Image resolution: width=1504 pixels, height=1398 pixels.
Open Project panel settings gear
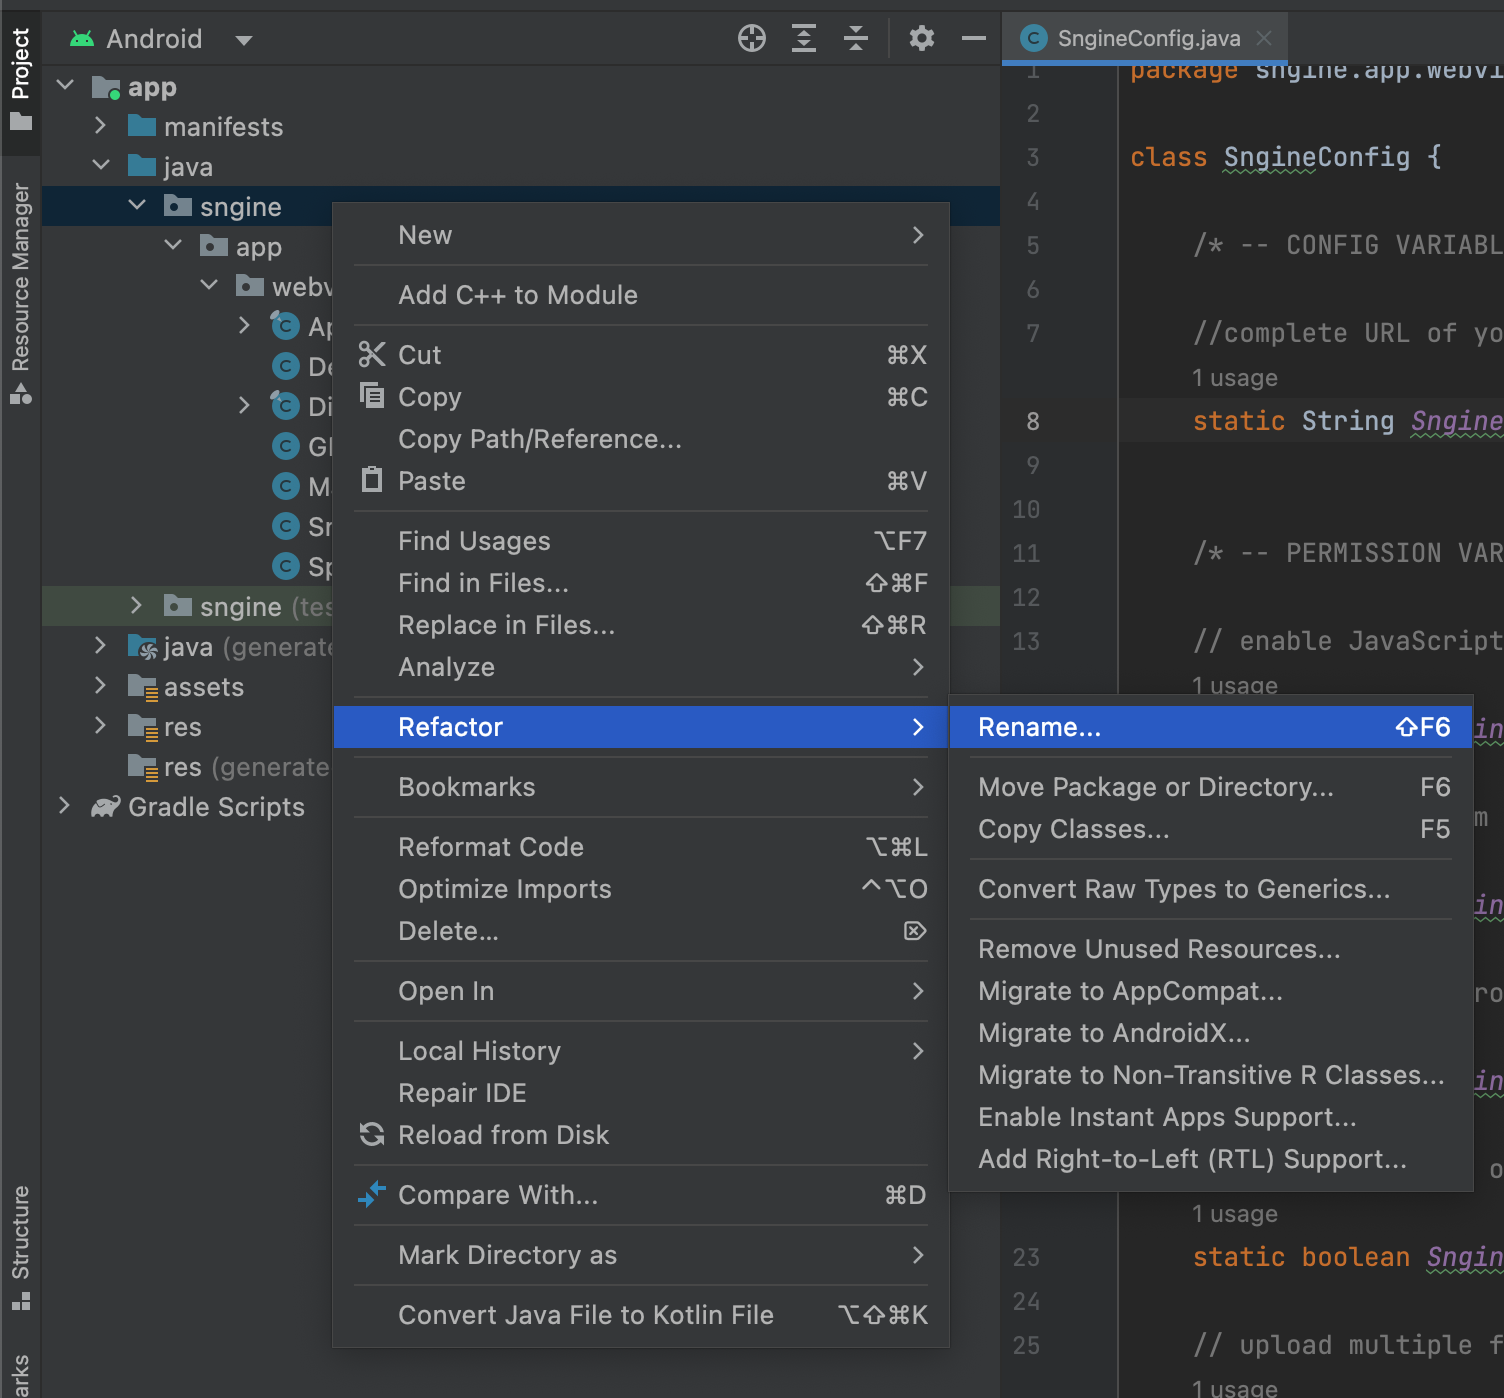[921, 39]
